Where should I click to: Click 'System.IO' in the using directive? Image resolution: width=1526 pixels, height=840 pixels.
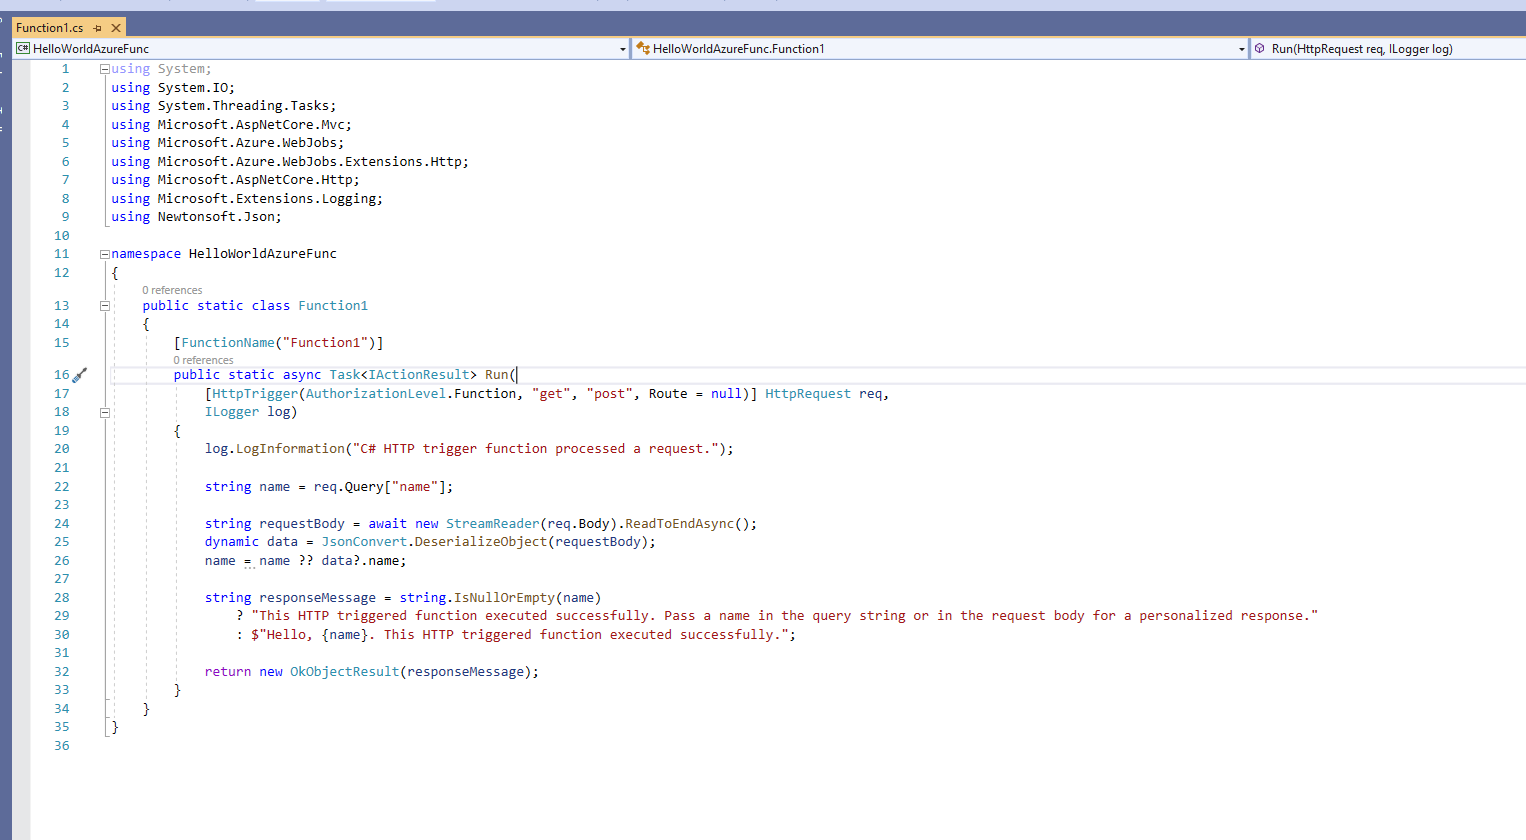coord(193,88)
